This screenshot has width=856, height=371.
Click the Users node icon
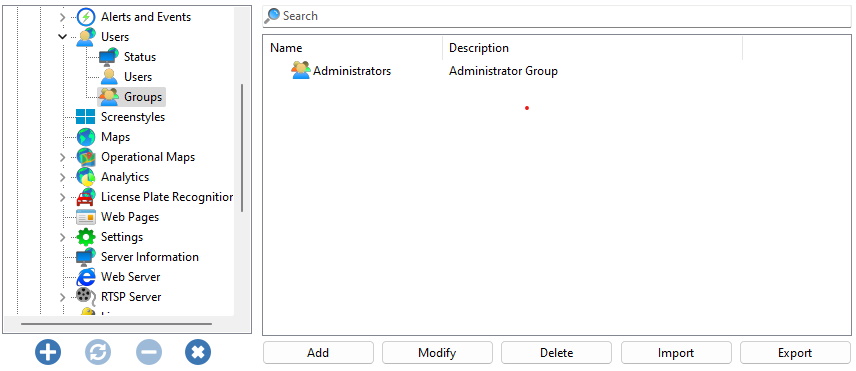(86, 37)
